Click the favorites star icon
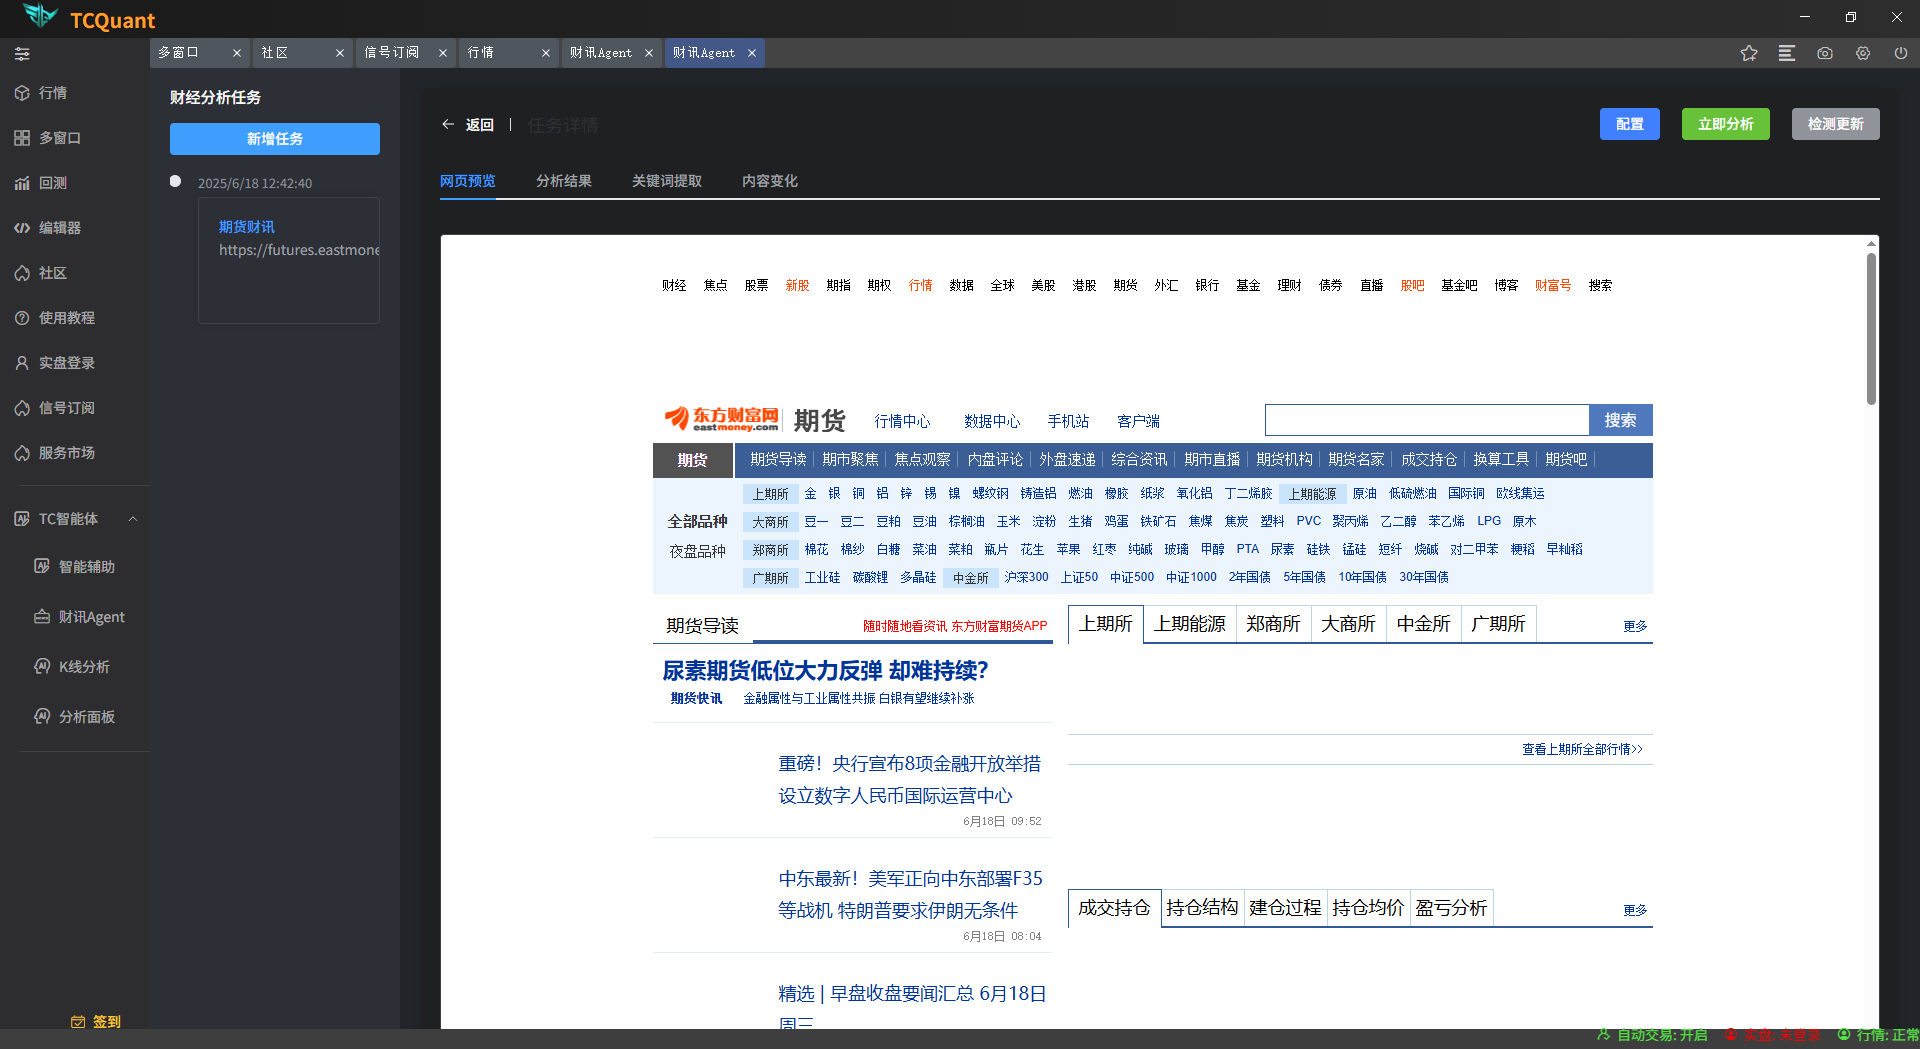Image resolution: width=1920 pixels, height=1049 pixels. pyautogui.click(x=1749, y=53)
